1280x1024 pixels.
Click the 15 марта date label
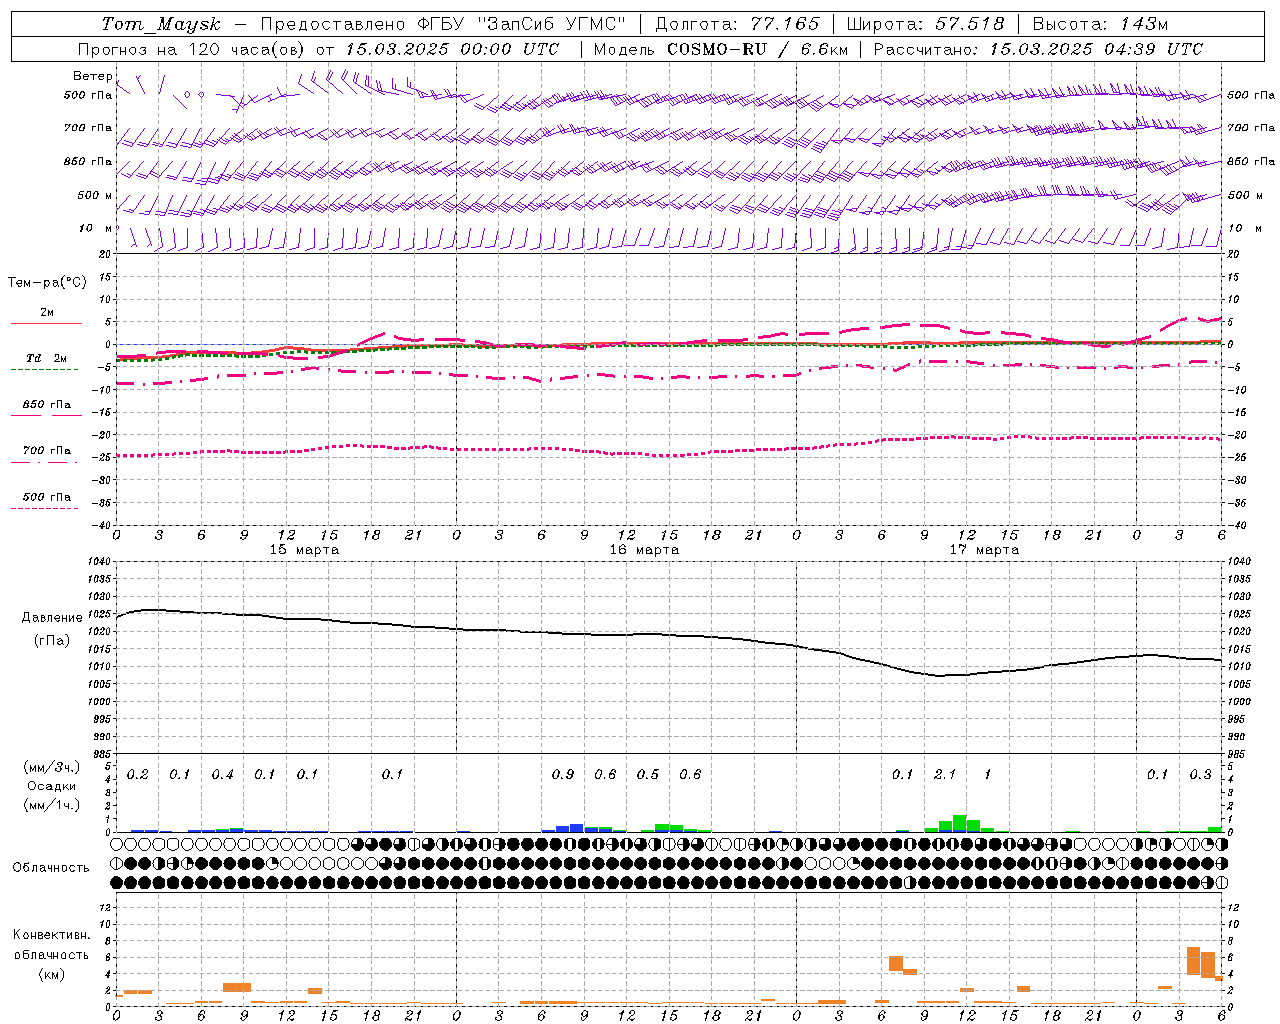(x=304, y=550)
